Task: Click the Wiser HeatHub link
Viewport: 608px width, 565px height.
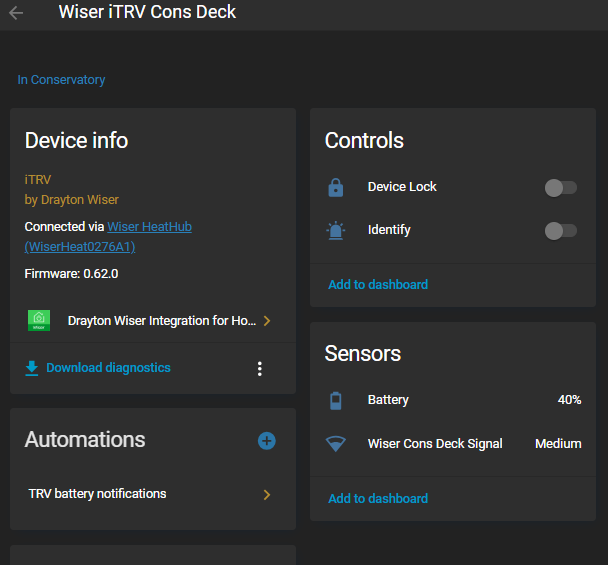Action: coord(149,227)
